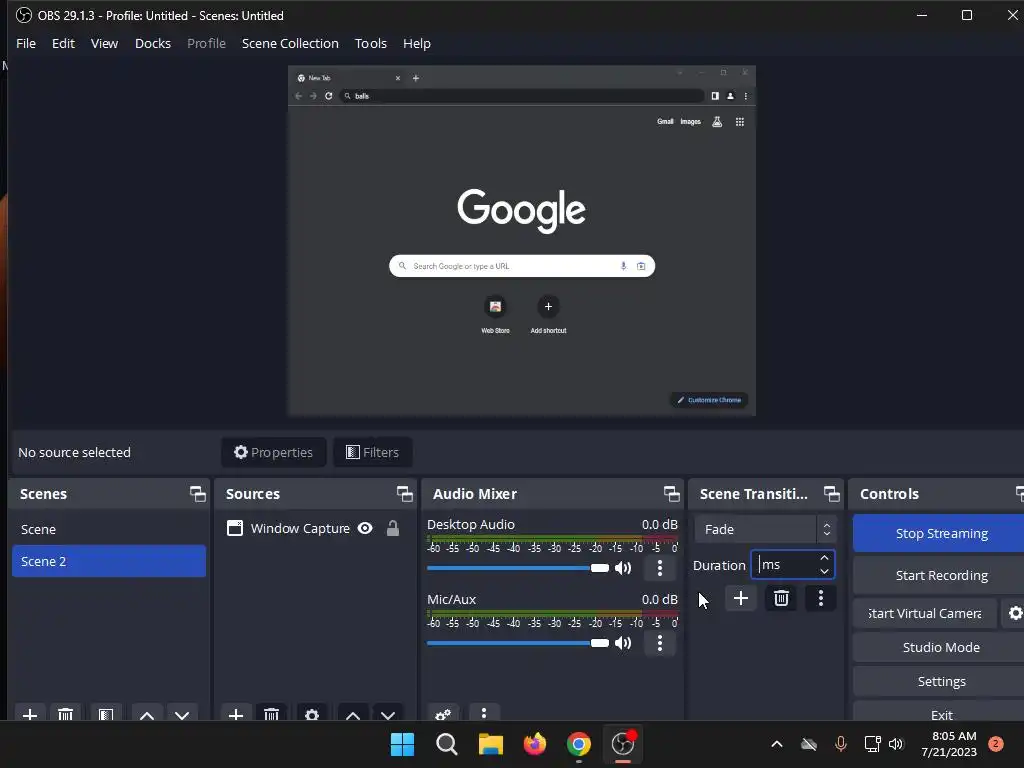Decrease transition Duration with down arrow

click(824, 571)
